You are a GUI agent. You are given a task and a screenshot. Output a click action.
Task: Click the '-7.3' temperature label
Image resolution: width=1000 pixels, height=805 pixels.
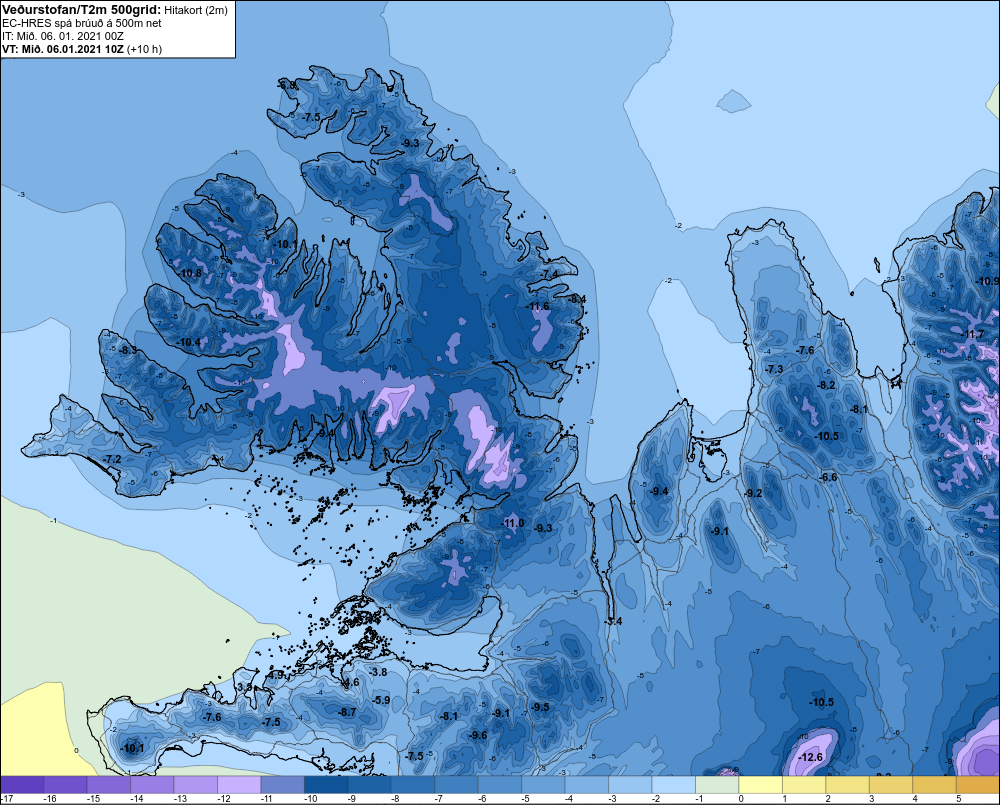click(774, 369)
